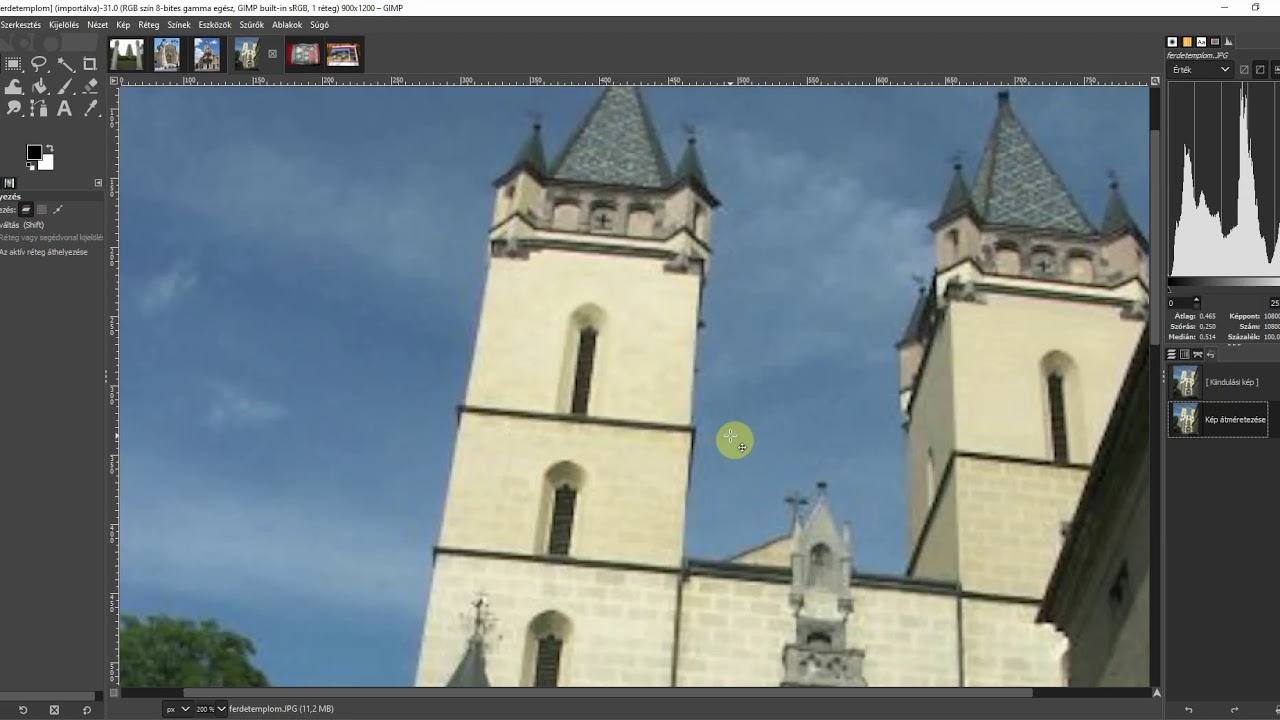Select the Text tool
This screenshot has width=1280, height=720.
click(x=65, y=109)
